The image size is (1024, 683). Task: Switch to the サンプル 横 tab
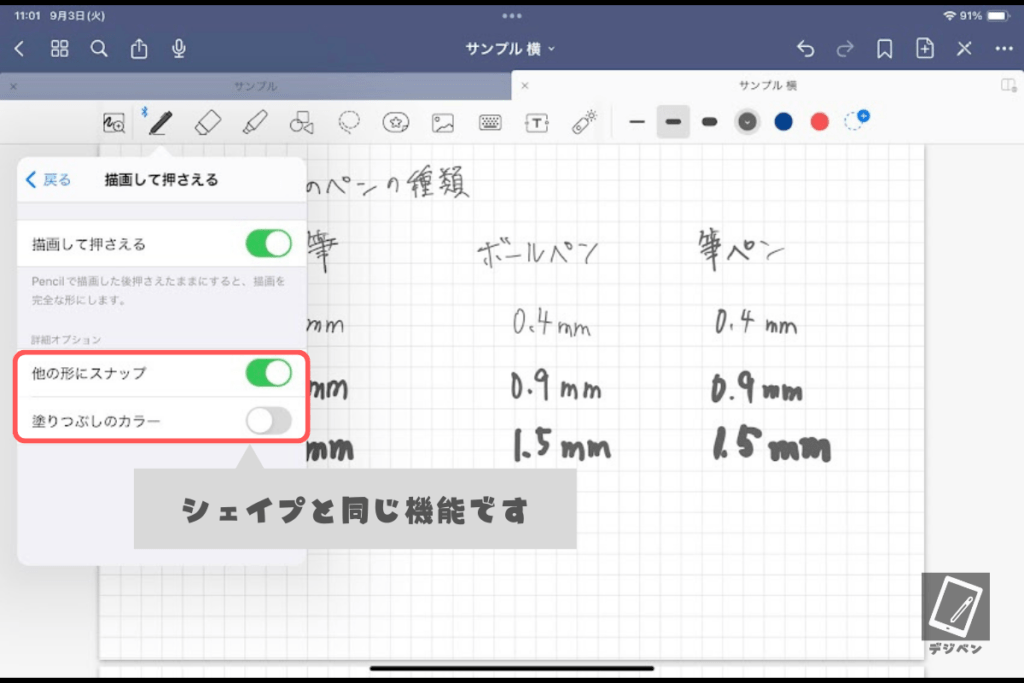767,86
